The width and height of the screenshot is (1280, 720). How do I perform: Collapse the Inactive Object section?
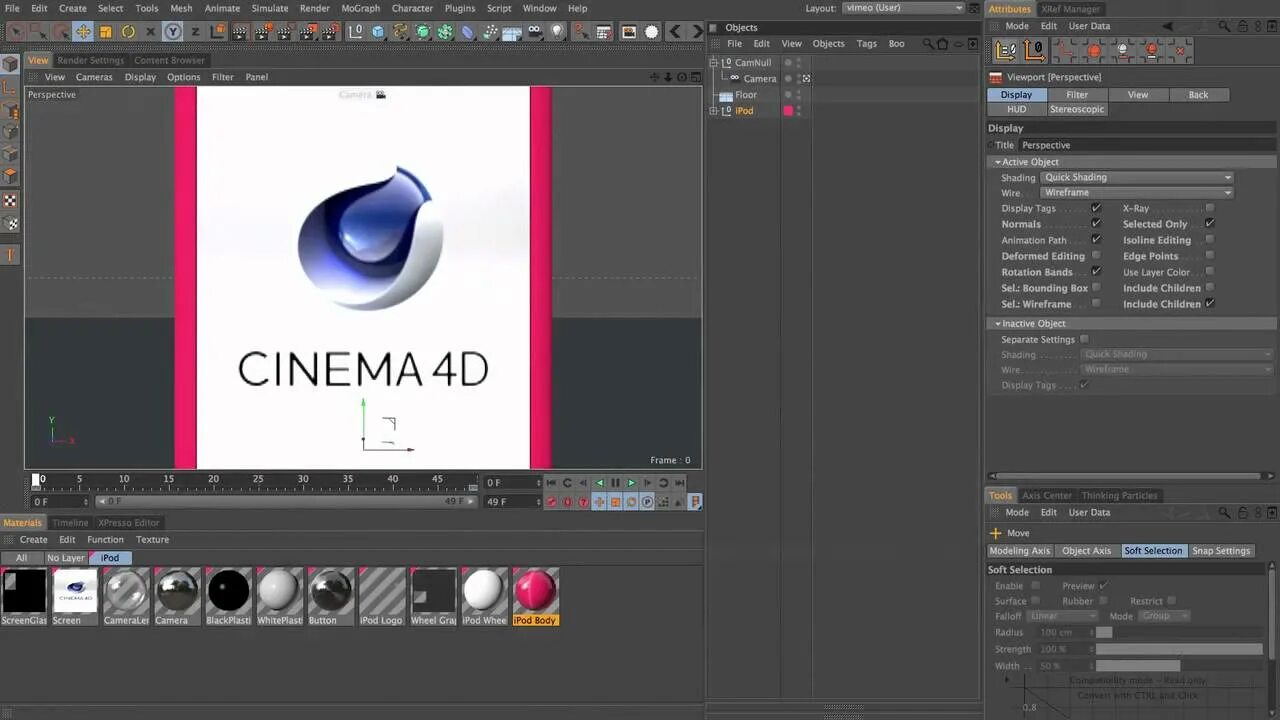[997, 323]
